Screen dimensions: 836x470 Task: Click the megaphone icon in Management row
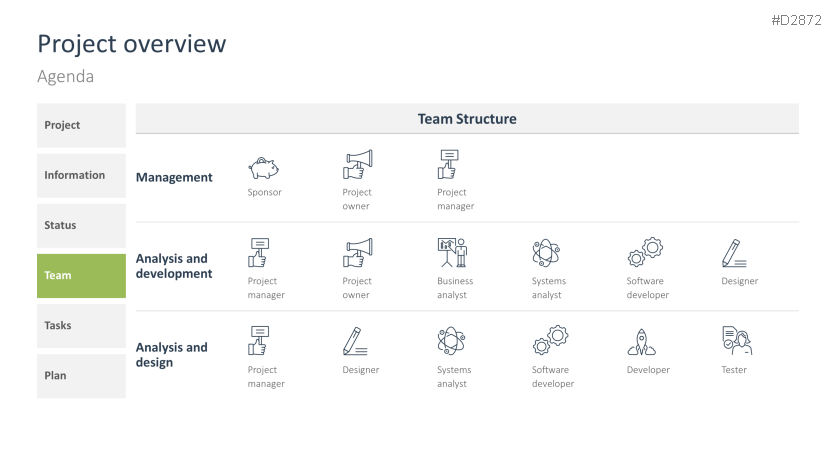pyautogui.click(x=357, y=164)
